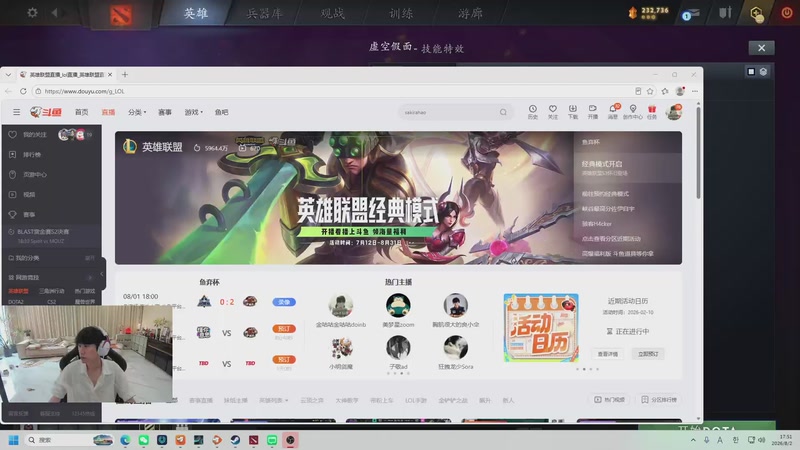Click 查看详情 button in activity calendar
This screenshot has width=800, height=450.
click(607, 354)
